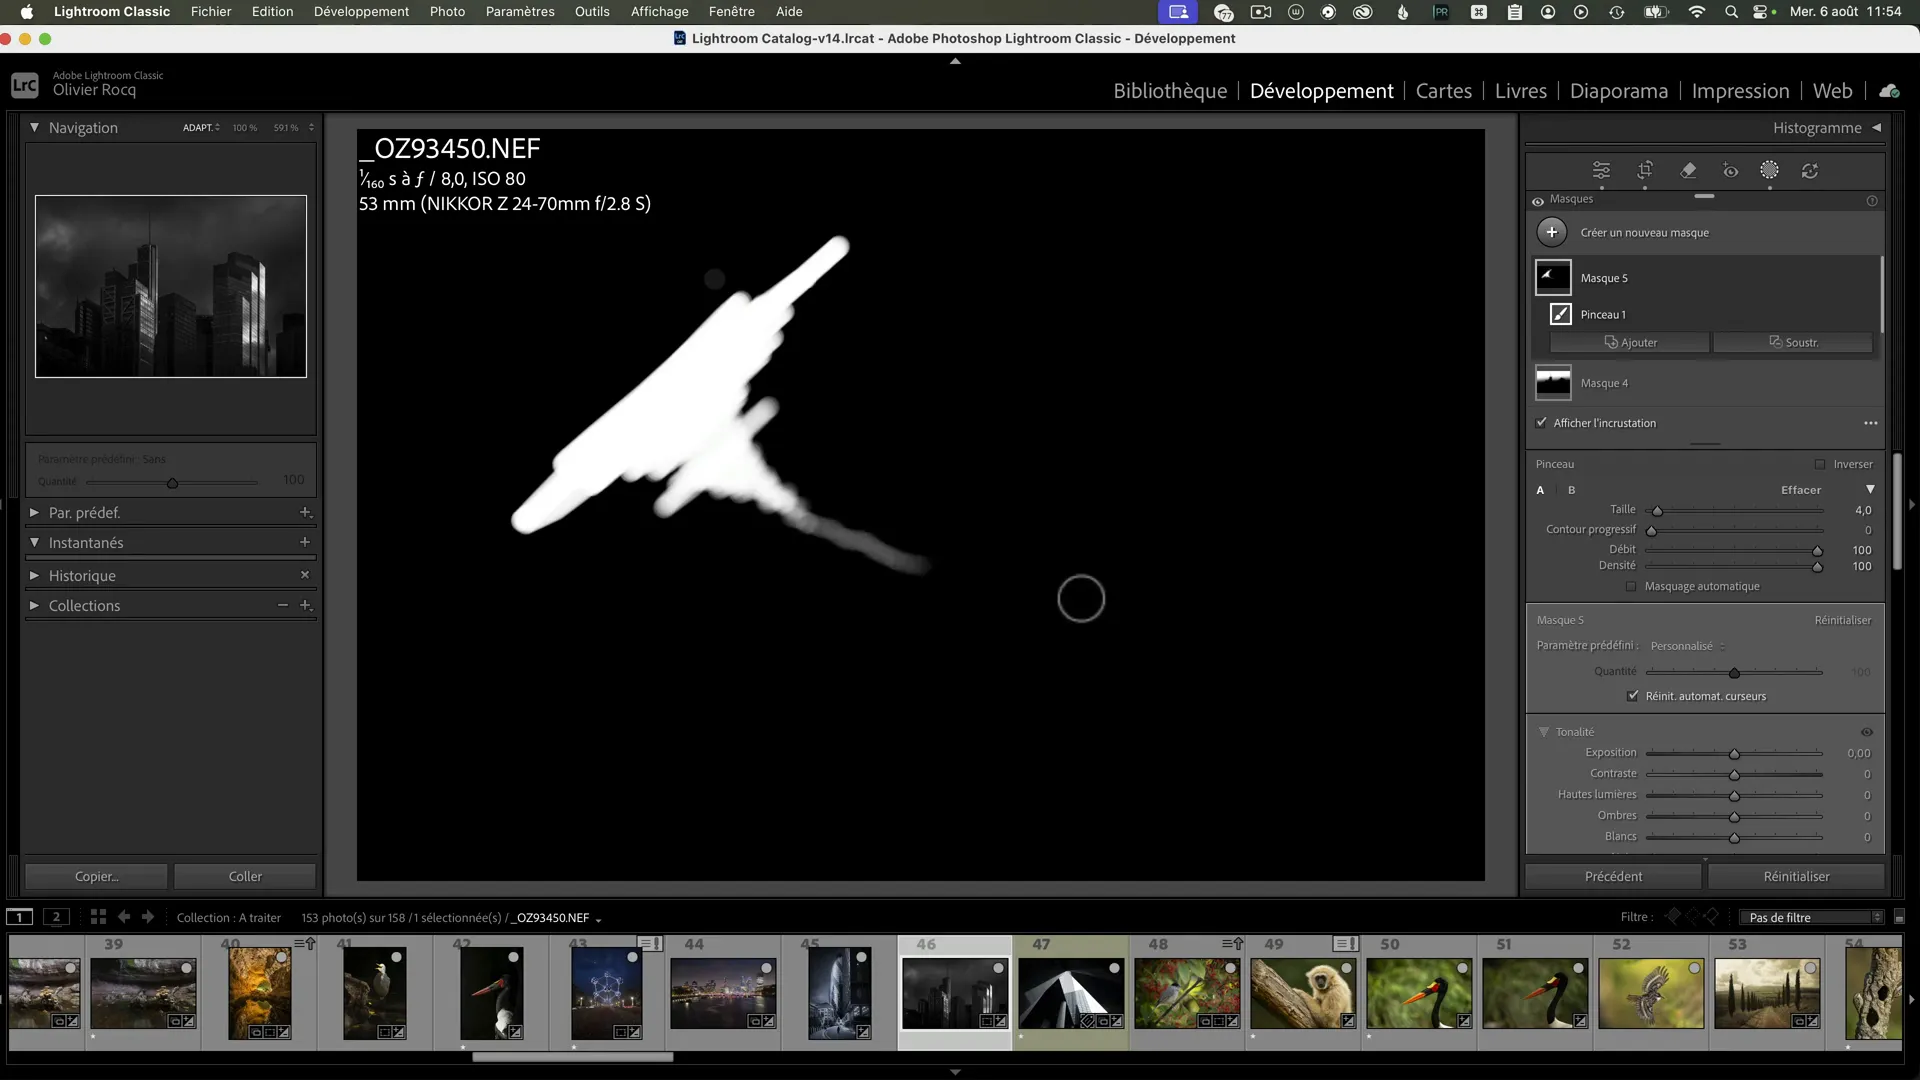
Task: Click the circular arrows sparkle tool icon
Action: point(1810,171)
